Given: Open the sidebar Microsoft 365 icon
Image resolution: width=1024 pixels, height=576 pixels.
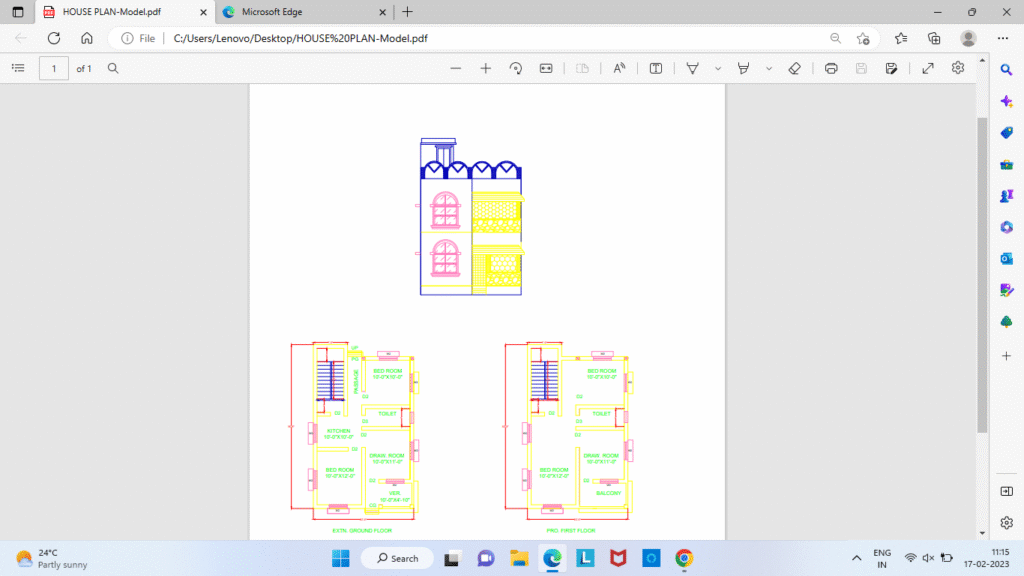Looking at the screenshot, I should (x=1006, y=227).
